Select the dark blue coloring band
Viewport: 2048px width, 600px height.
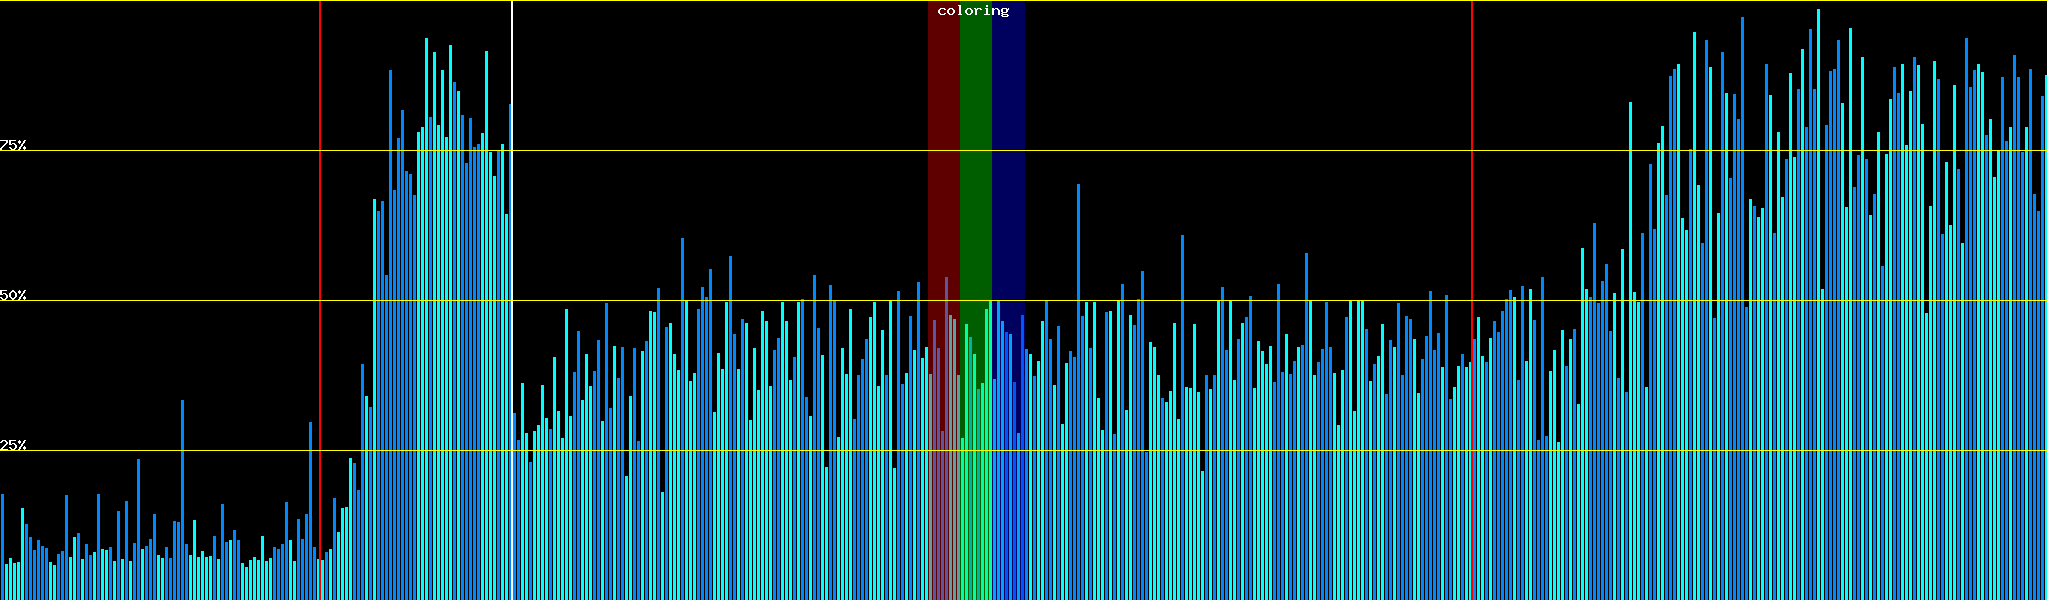pyautogui.click(x=1008, y=150)
